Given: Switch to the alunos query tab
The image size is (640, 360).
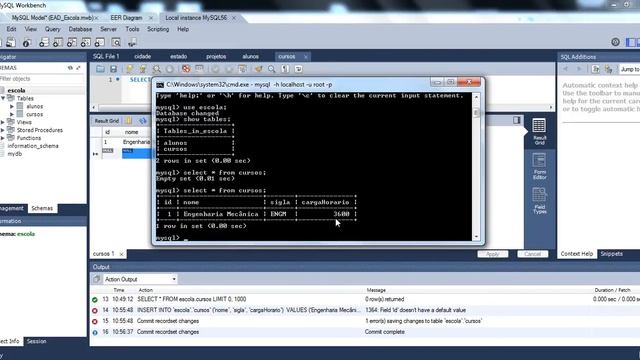Looking at the screenshot, I should 250,56.
